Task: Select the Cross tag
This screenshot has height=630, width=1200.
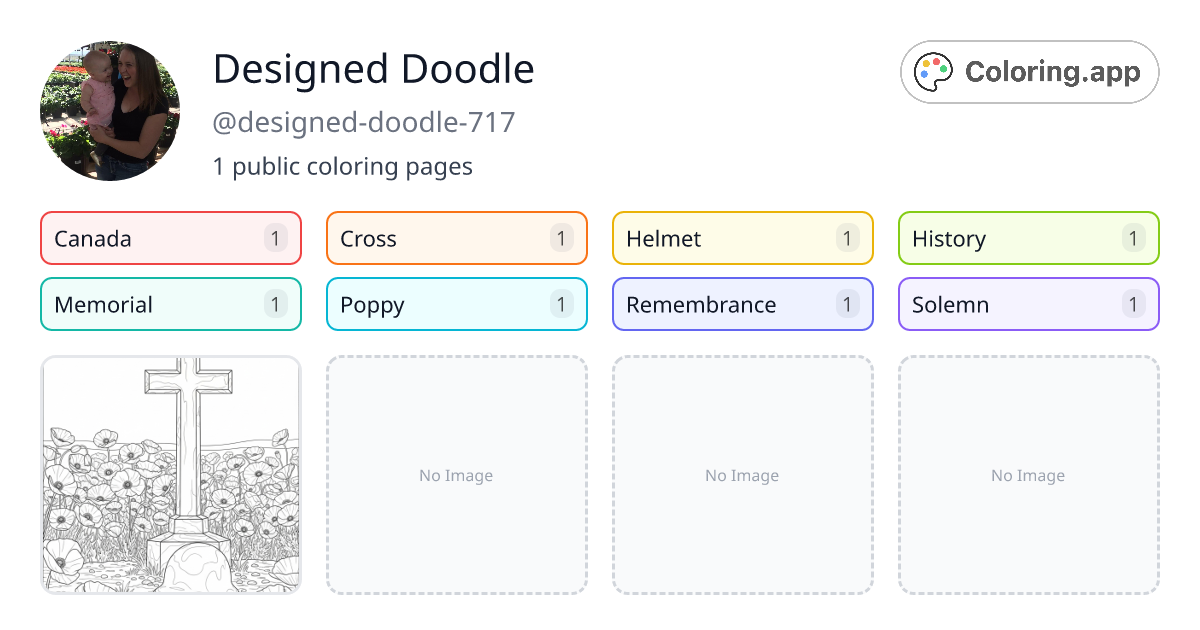Action: click(456, 238)
